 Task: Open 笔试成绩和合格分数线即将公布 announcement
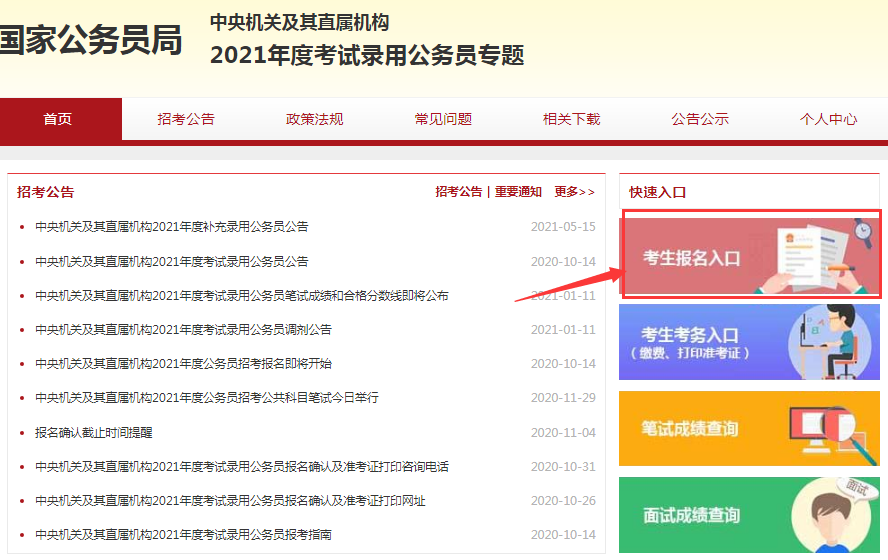242,296
